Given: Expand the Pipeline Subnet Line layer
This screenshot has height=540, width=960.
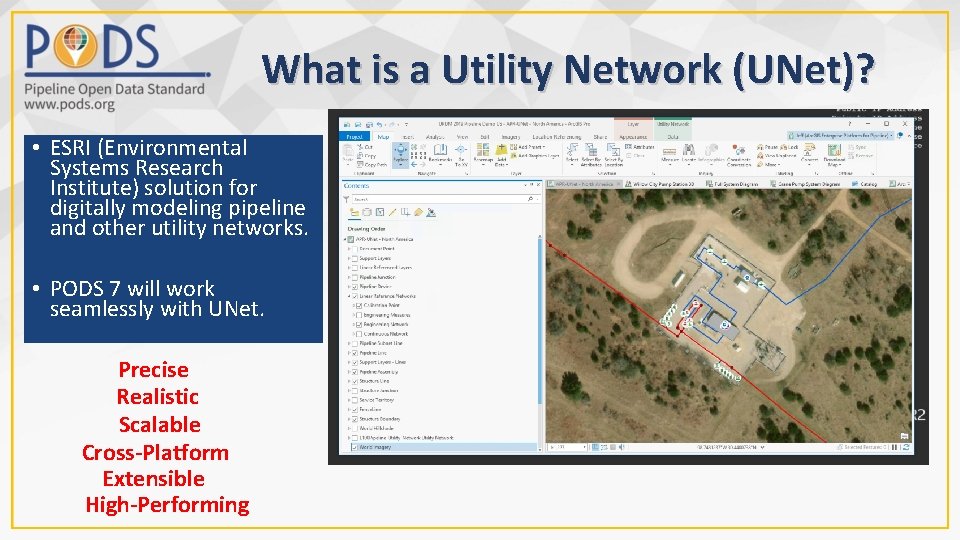Looking at the screenshot, I should pyautogui.click(x=349, y=343).
